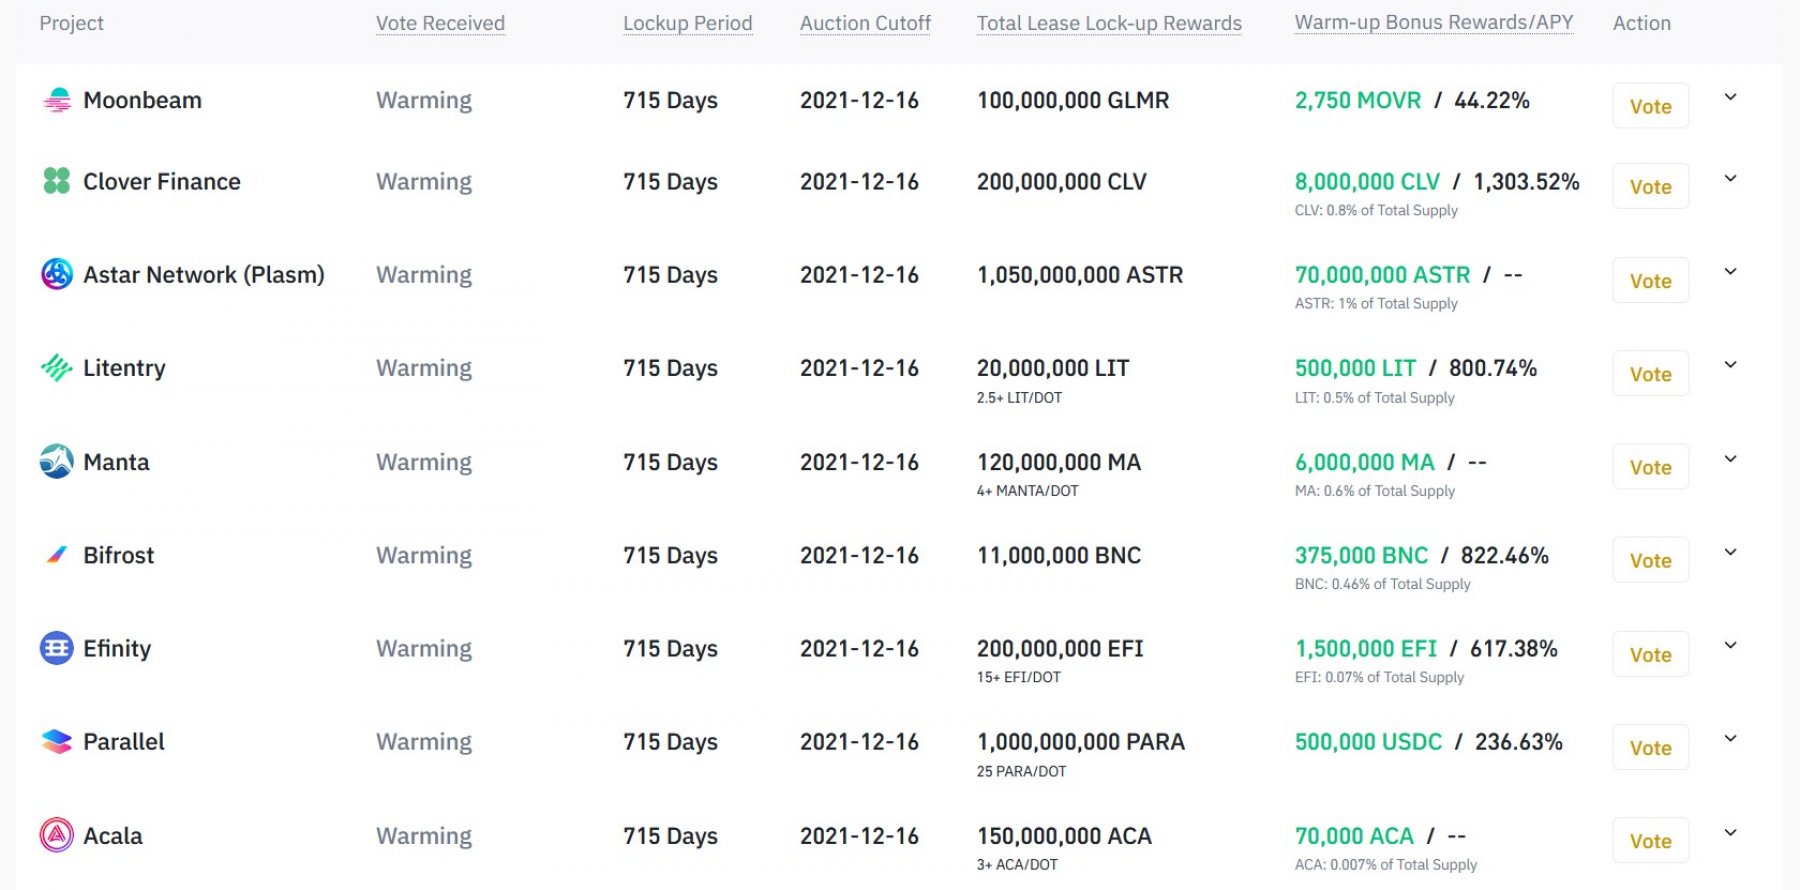
Task: Expand the Litentry row details chevron
Action: click(x=1730, y=365)
